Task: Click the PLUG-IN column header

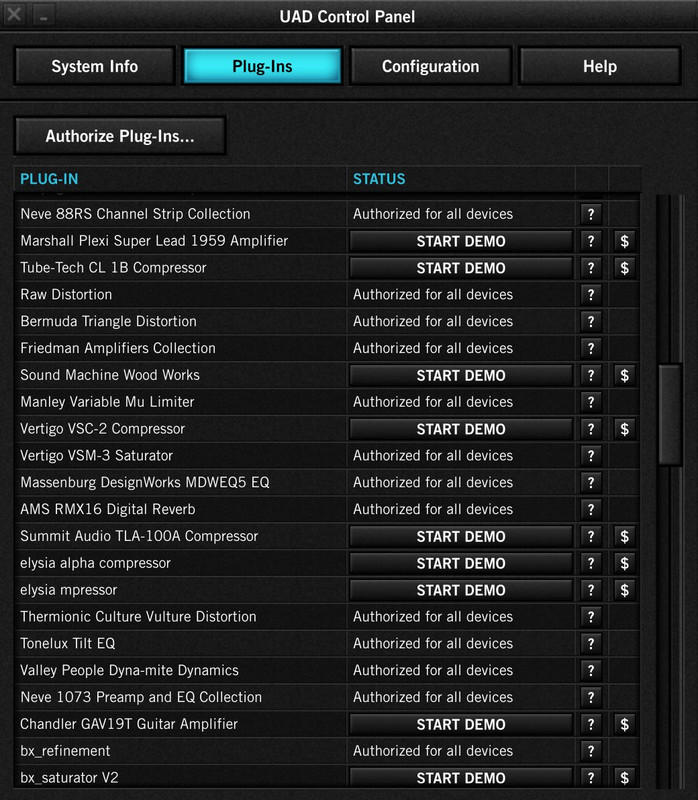Action: click(x=49, y=179)
